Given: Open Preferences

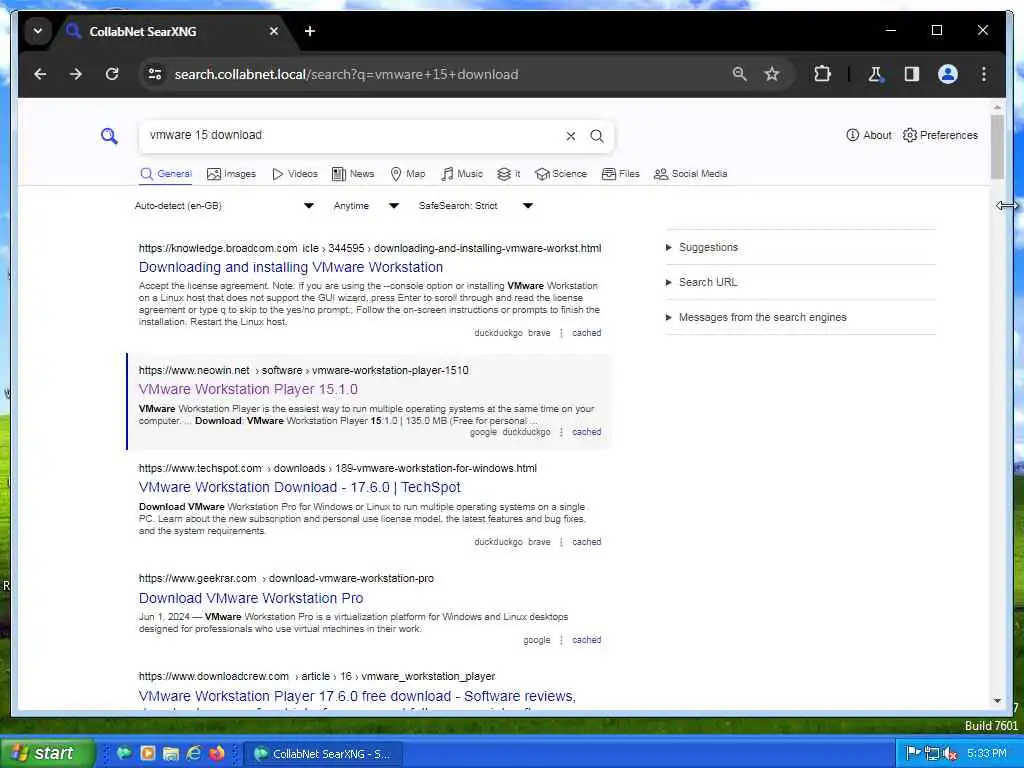Looking at the screenshot, I should pyautogui.click(x=940, y=135).
